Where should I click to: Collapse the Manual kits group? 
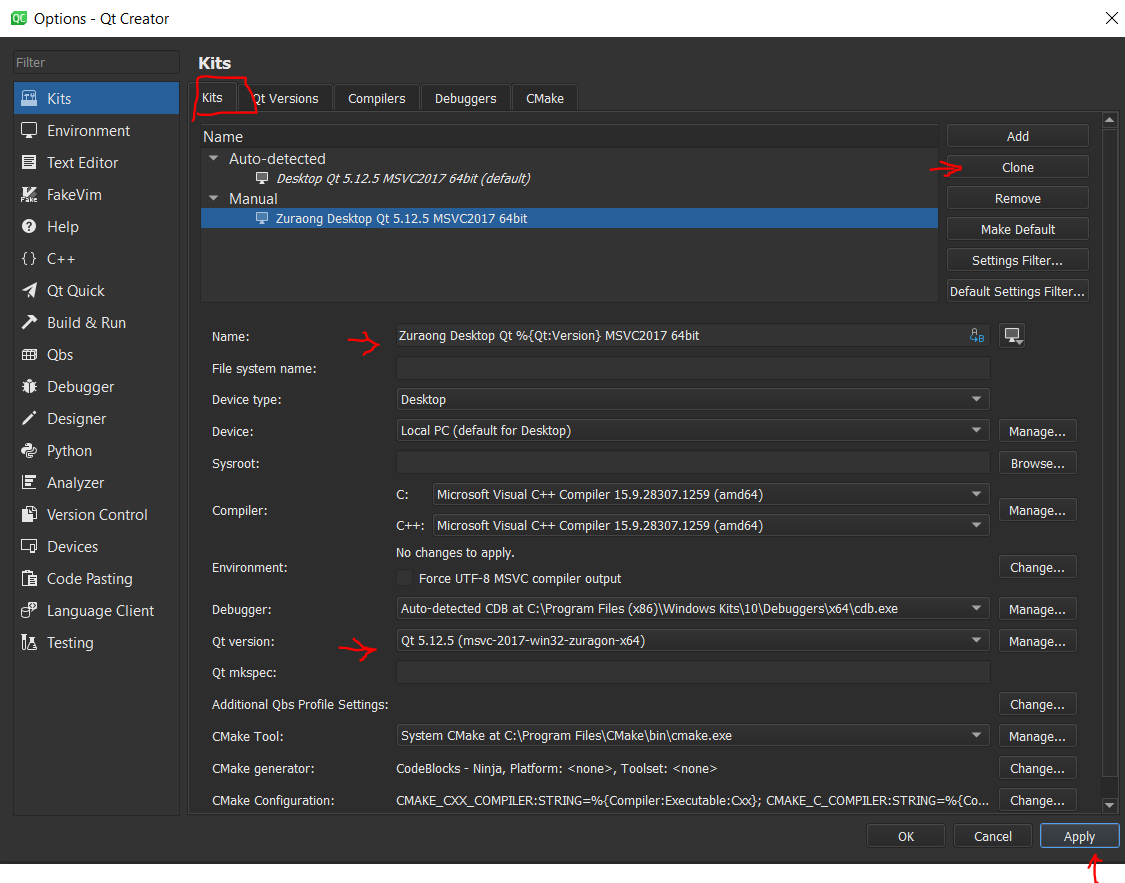tap(213, 198)
